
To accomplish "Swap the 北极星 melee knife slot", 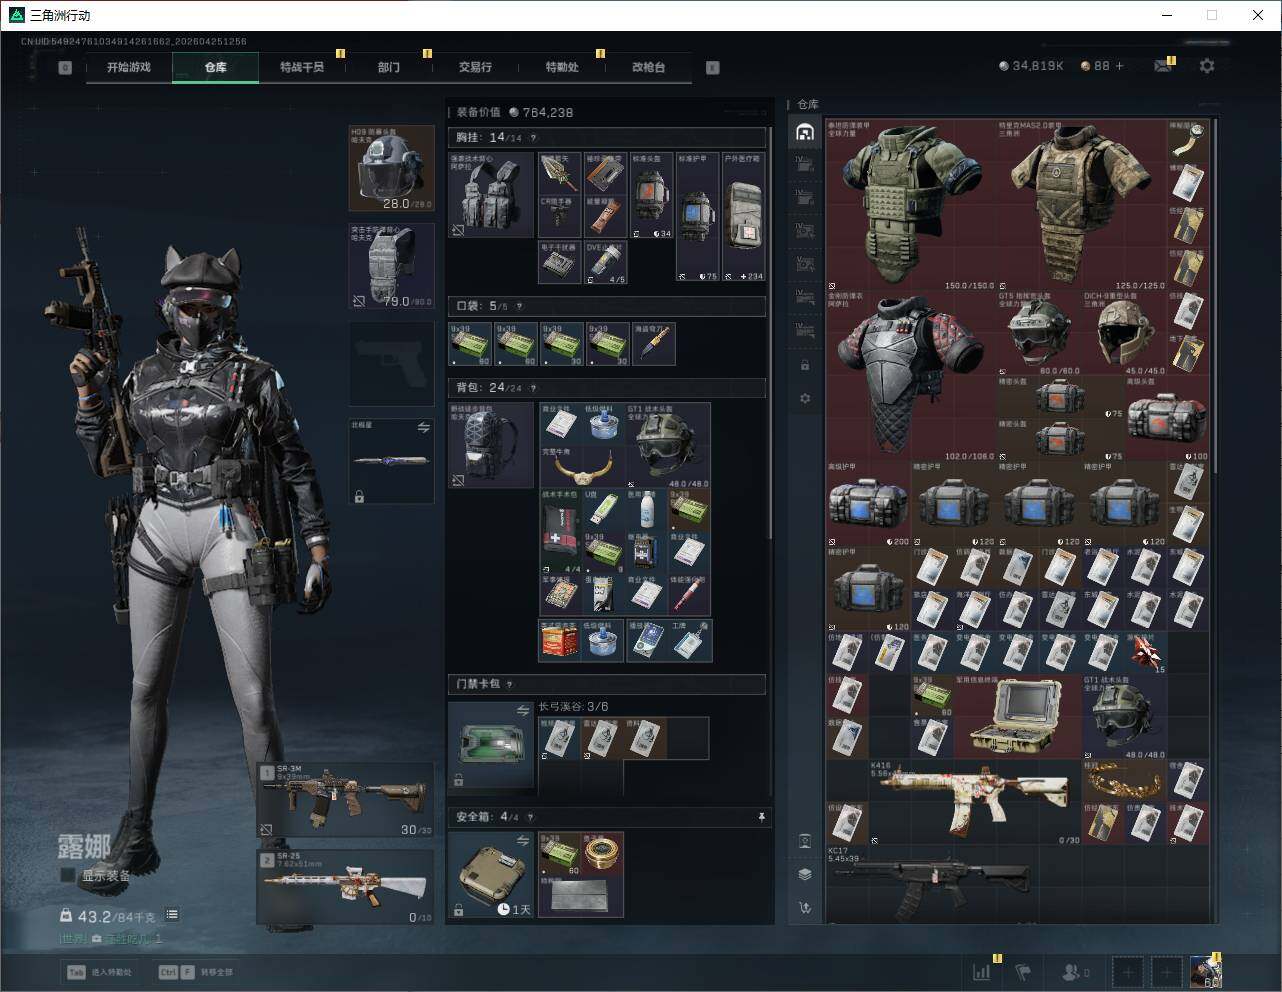I will 423,428.
